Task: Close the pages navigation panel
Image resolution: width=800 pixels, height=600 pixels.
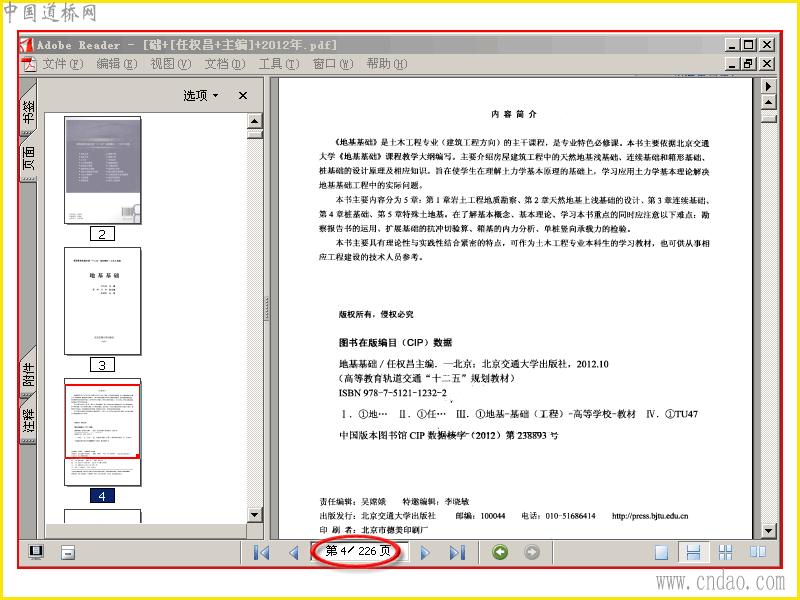Action: (243, 95)
